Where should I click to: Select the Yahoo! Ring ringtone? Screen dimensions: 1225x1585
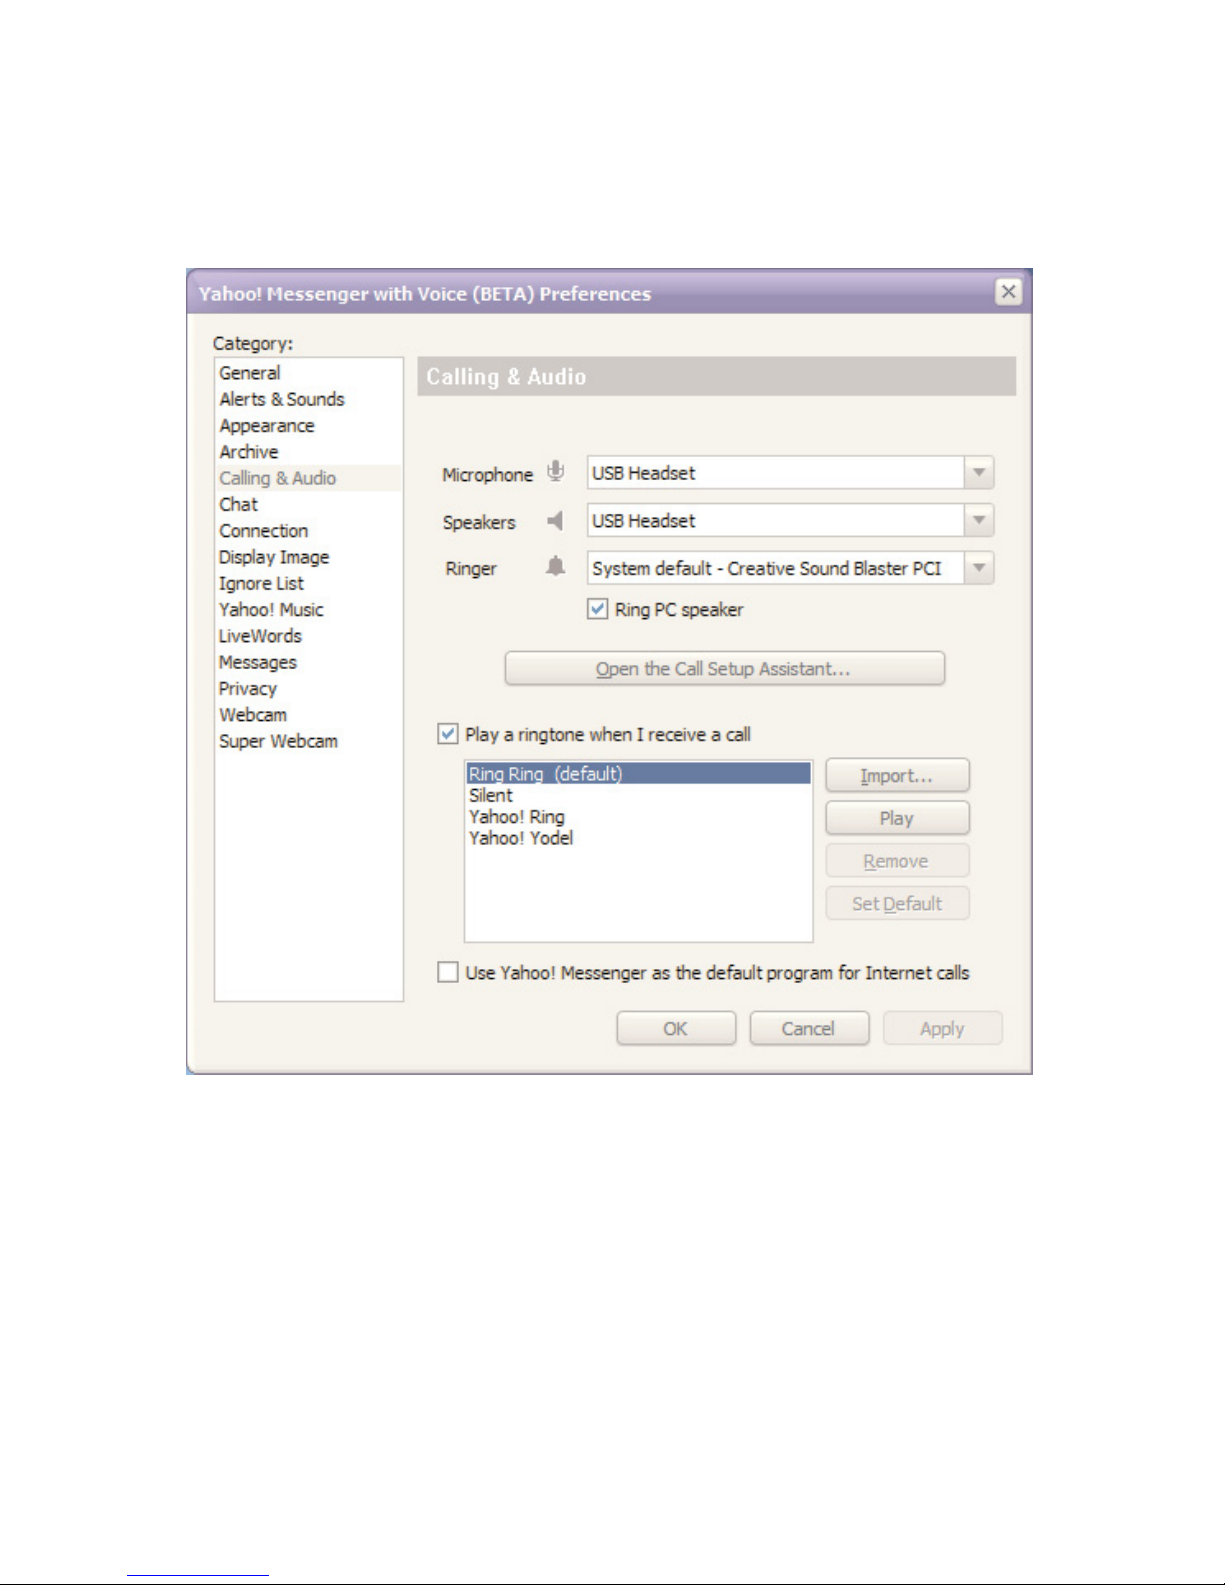[x=639, y=817]
